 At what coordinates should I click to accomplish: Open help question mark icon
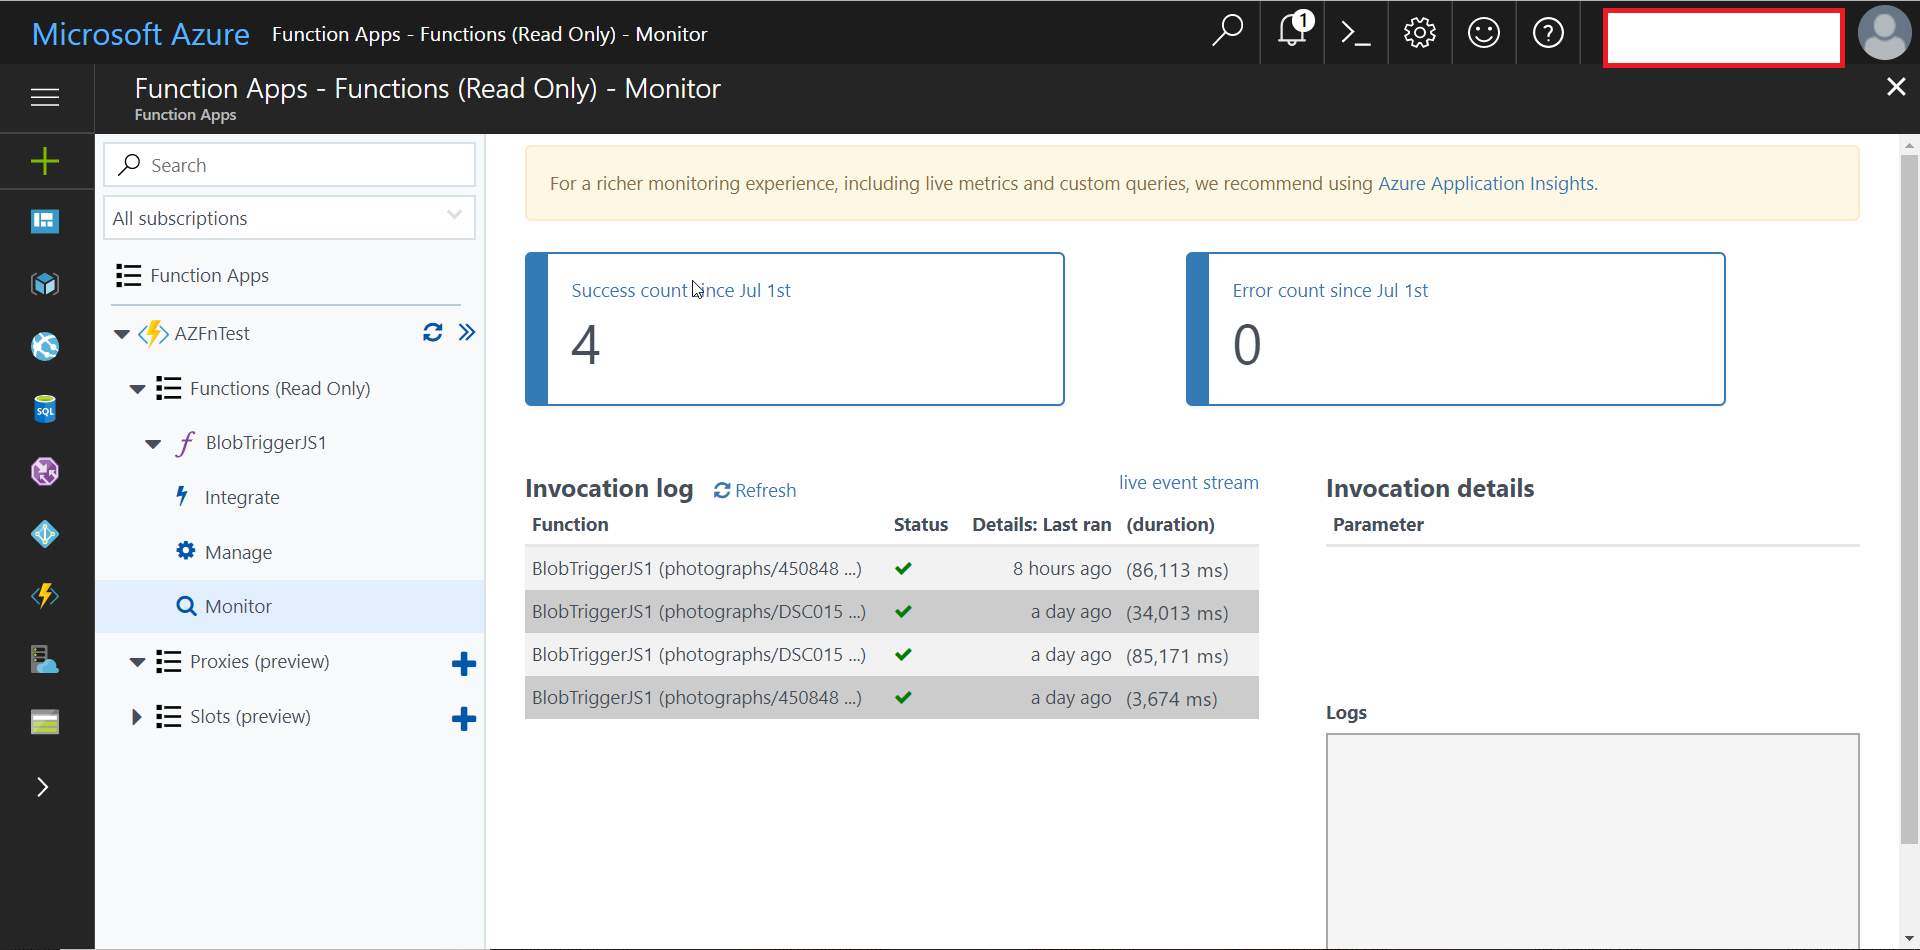point(1548,33)
